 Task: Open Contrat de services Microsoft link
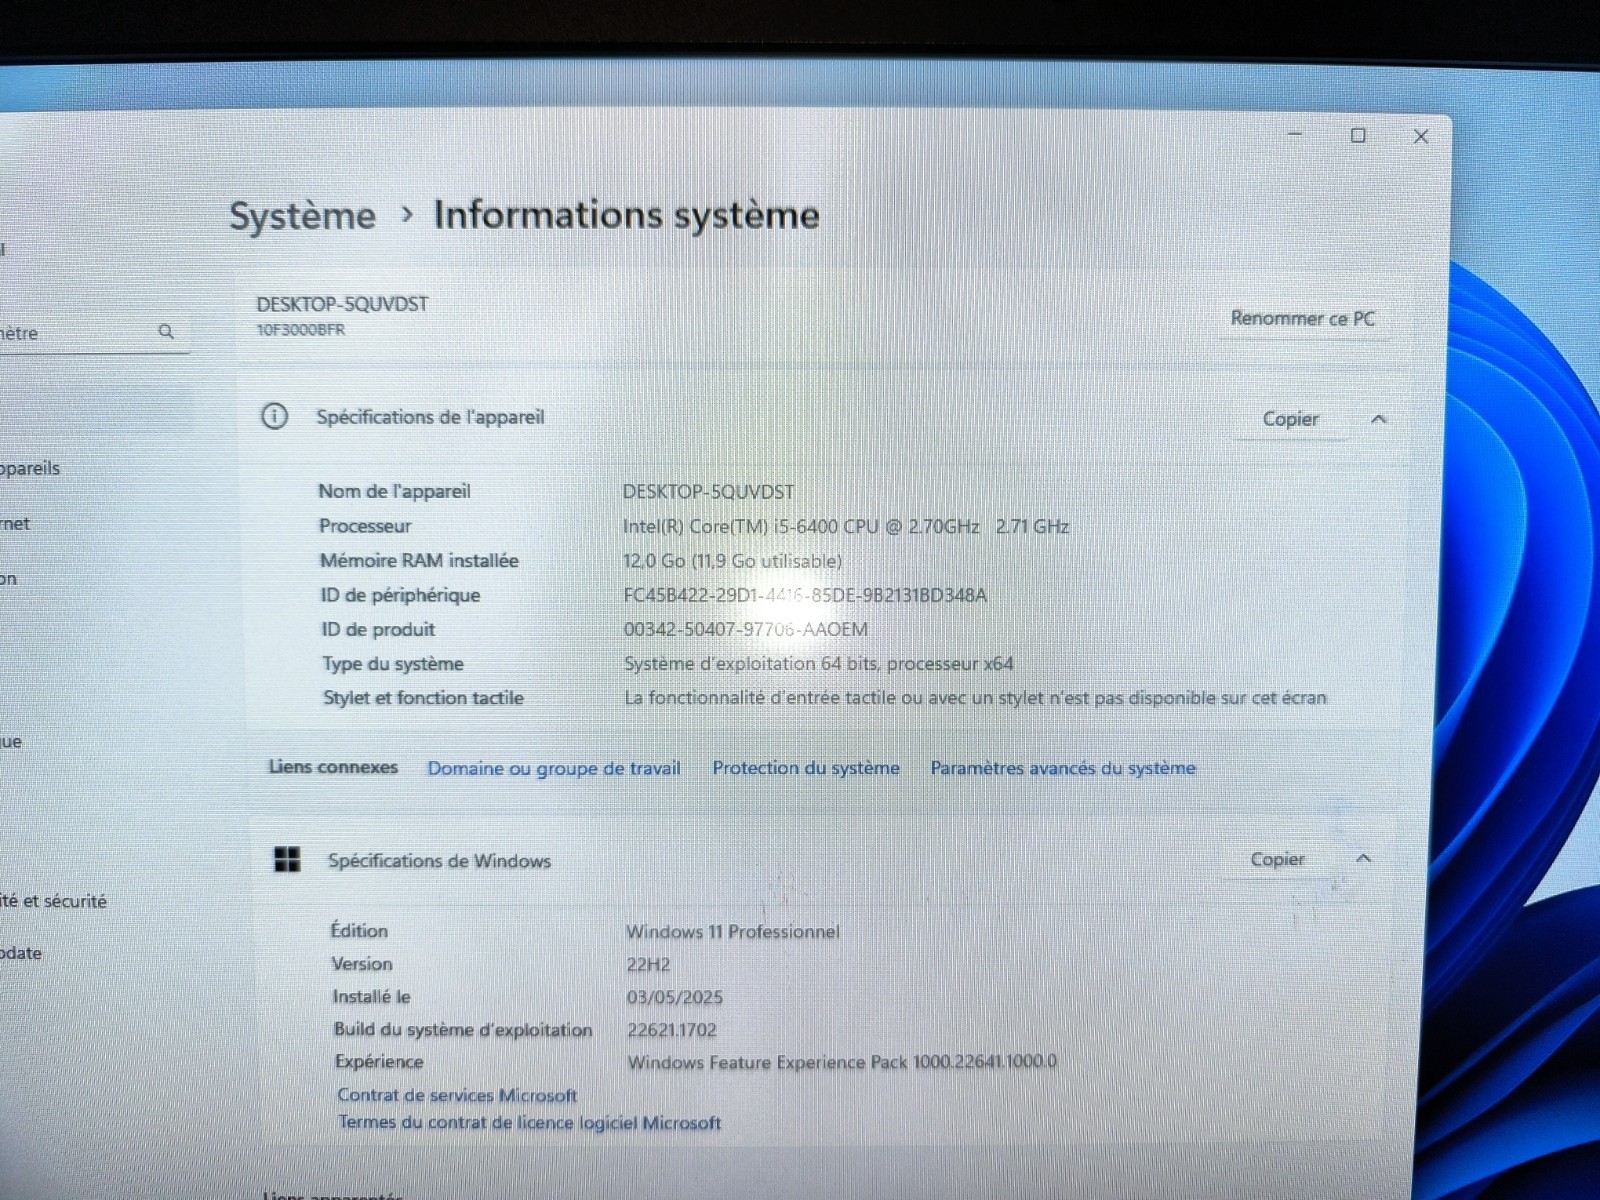click(x=457, y=1095)
